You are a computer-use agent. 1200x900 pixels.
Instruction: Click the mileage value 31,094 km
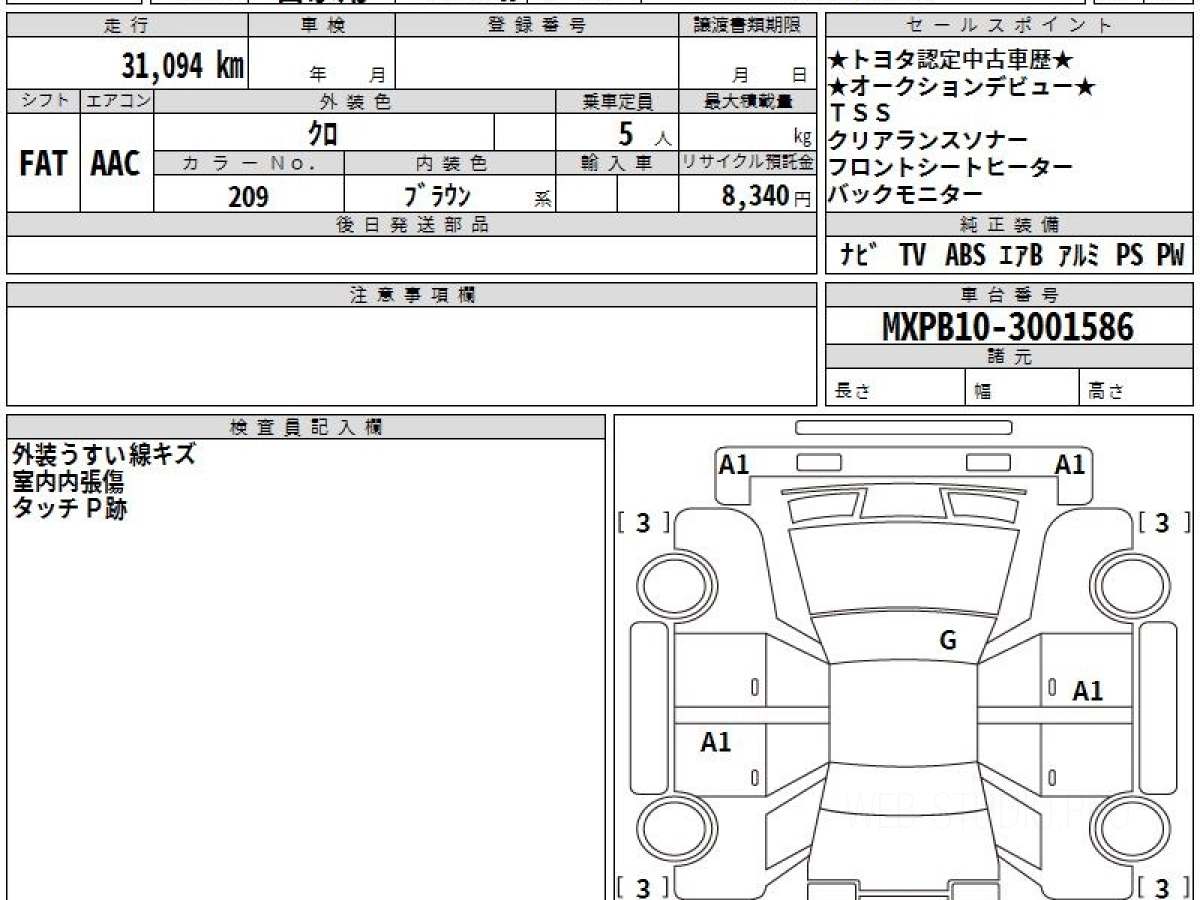(x=183, y=65)
